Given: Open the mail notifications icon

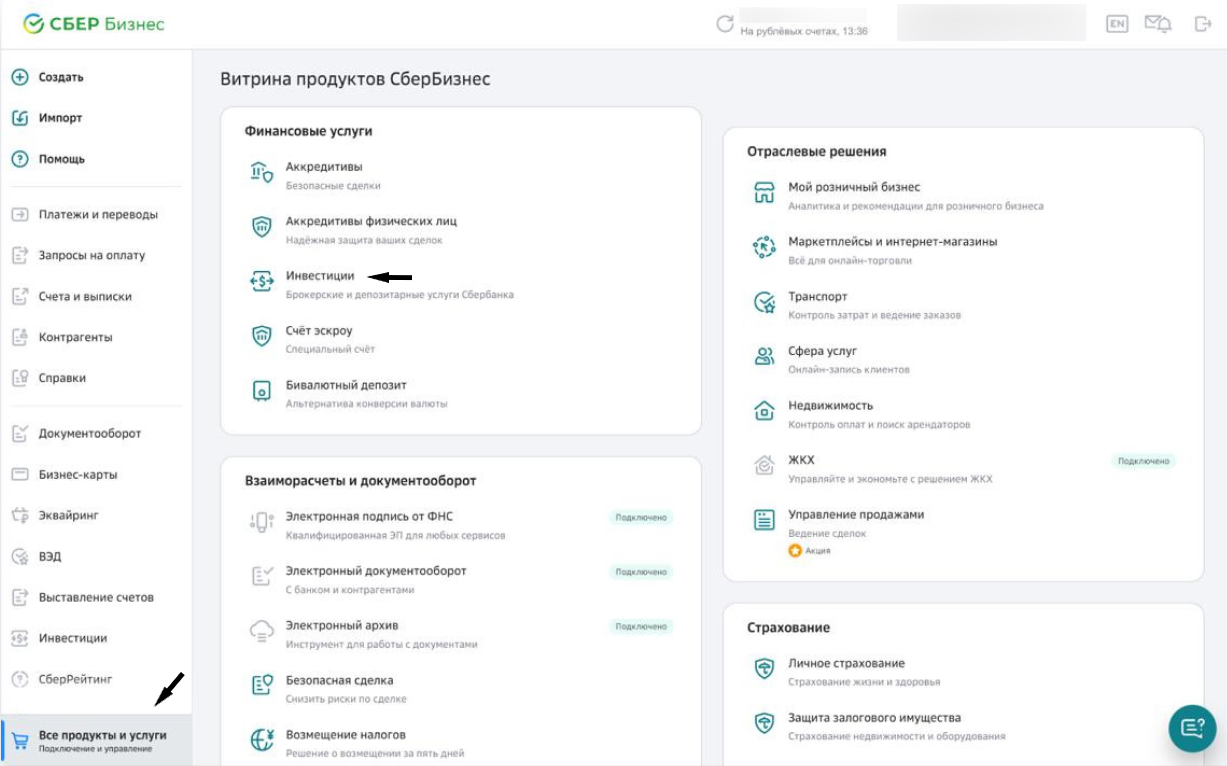Looking at the screenshot, I should pos(1158,24).
